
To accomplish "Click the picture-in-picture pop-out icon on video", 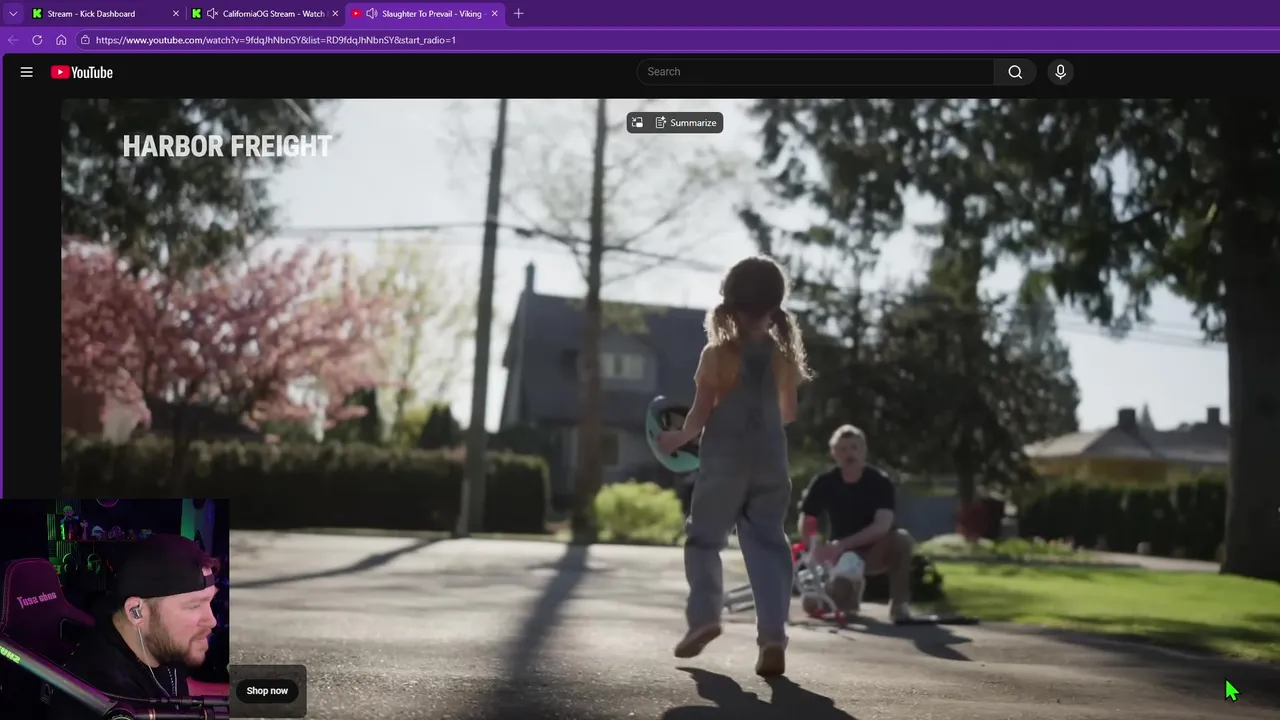I will pyautogui.click(x=637, y=123).
